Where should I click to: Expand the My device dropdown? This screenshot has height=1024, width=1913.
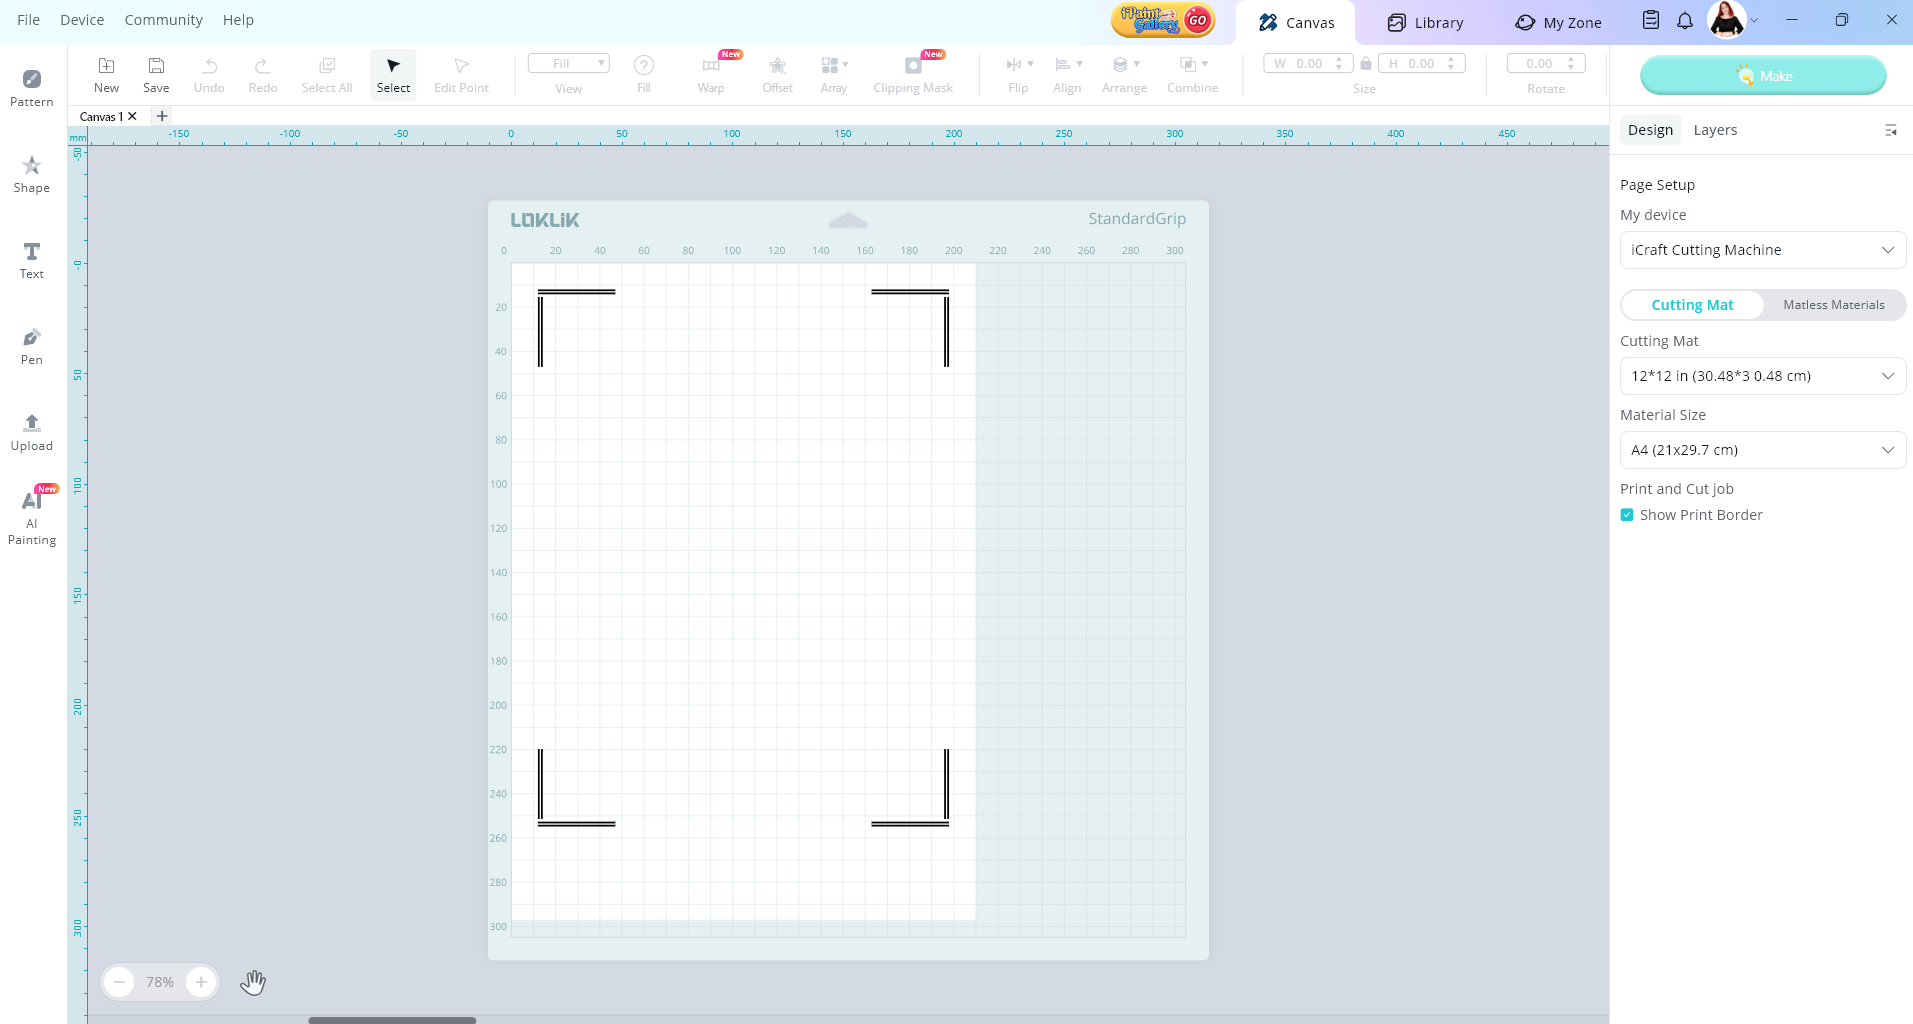(x=1762, y=250)
